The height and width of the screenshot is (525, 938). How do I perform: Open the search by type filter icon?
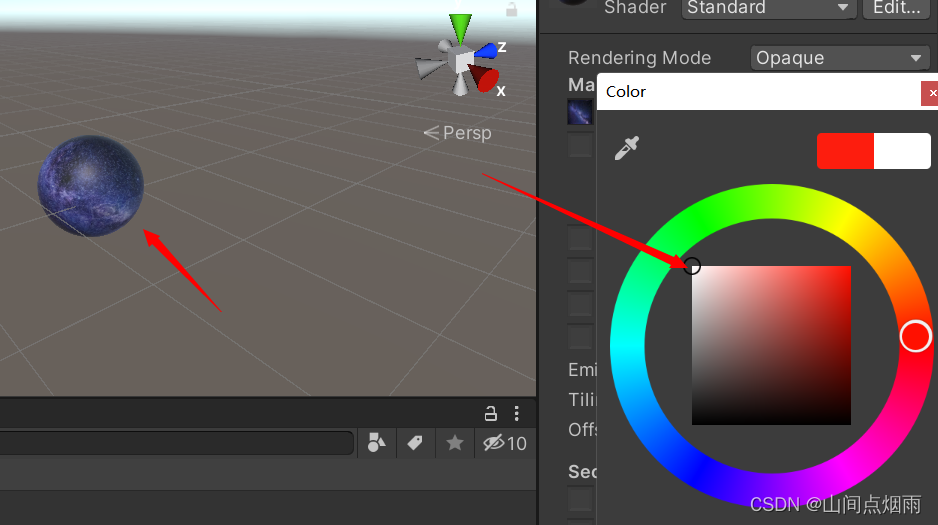(x=376, y=443)
